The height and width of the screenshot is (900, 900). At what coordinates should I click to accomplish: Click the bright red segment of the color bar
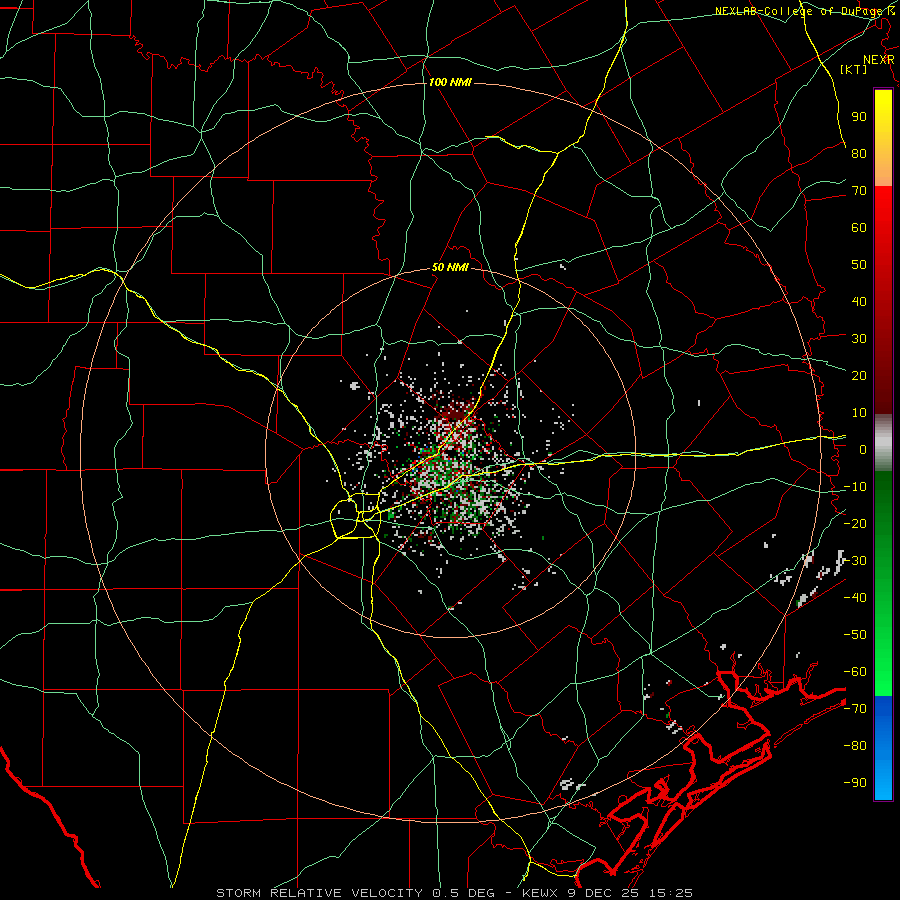click(883, 207)
